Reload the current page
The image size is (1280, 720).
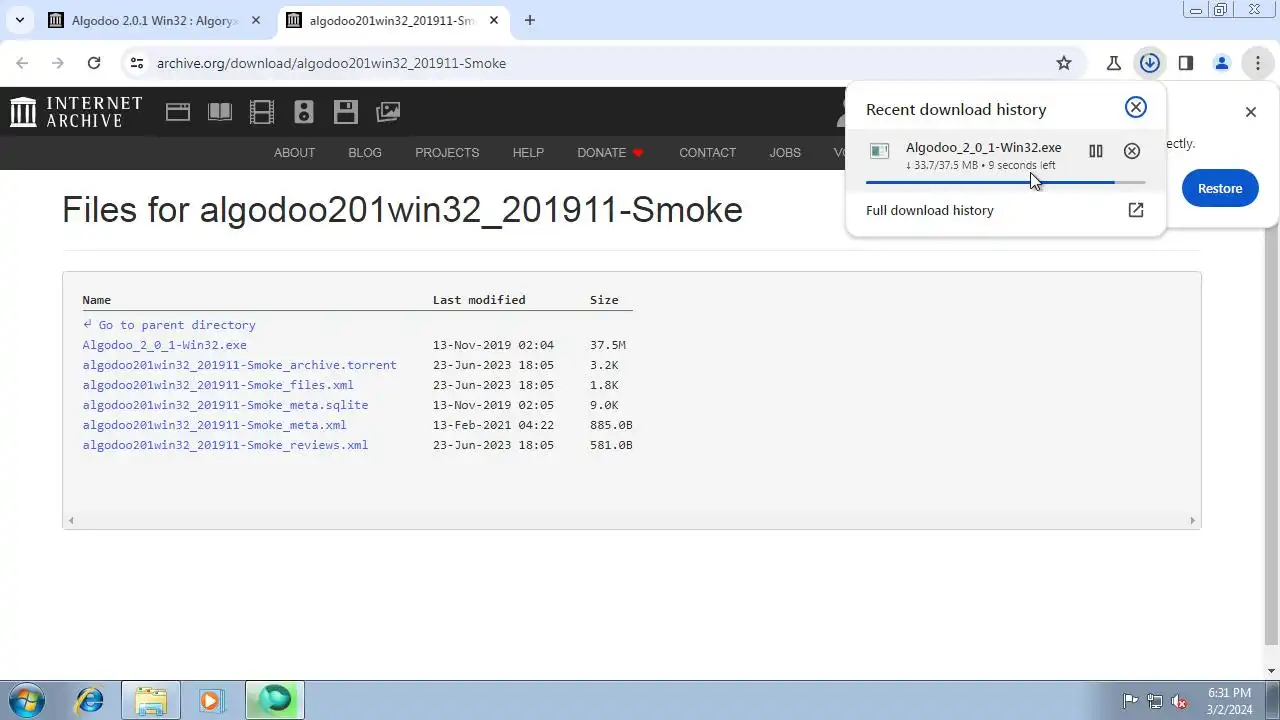[x=94, y=63]
